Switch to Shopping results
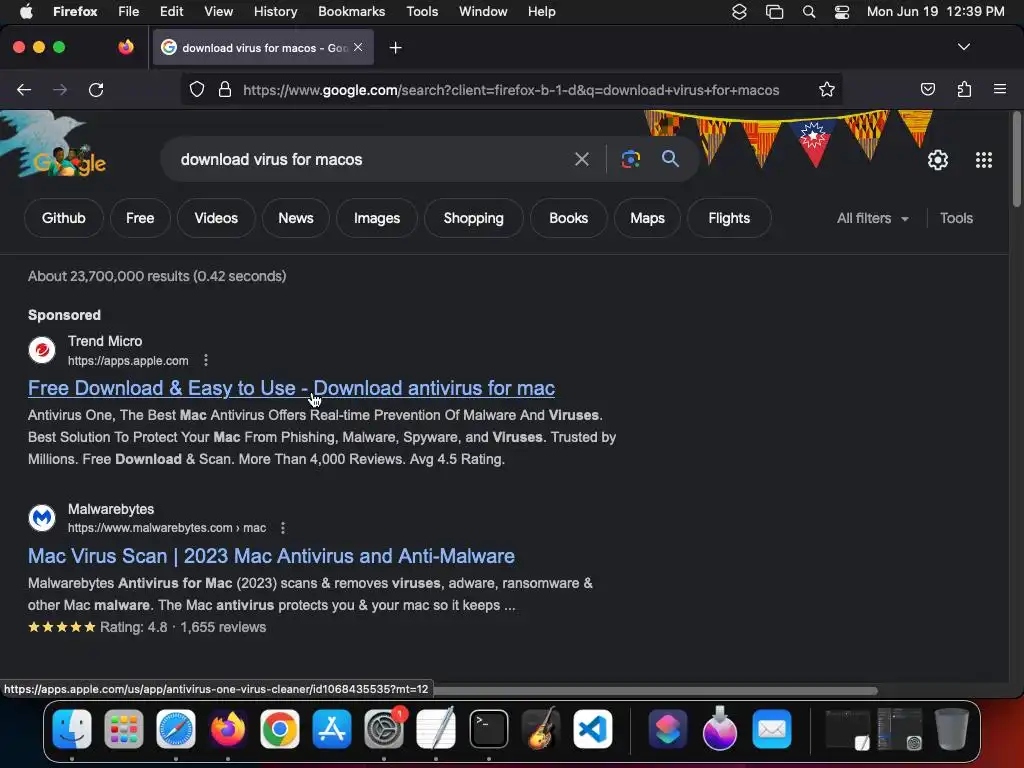Screen dimensions: 1024x768 coord(473,218)
